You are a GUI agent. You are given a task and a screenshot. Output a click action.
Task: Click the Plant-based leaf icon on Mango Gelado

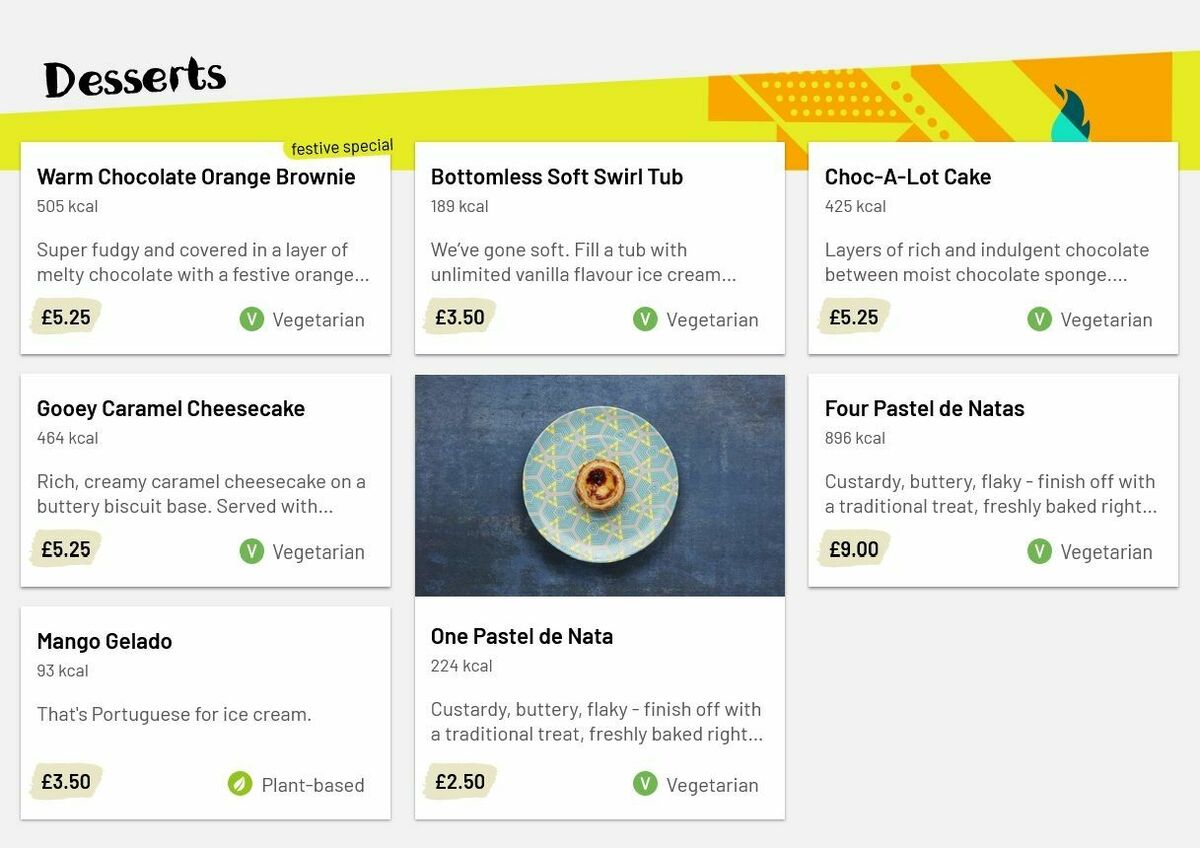pos(240,785)
